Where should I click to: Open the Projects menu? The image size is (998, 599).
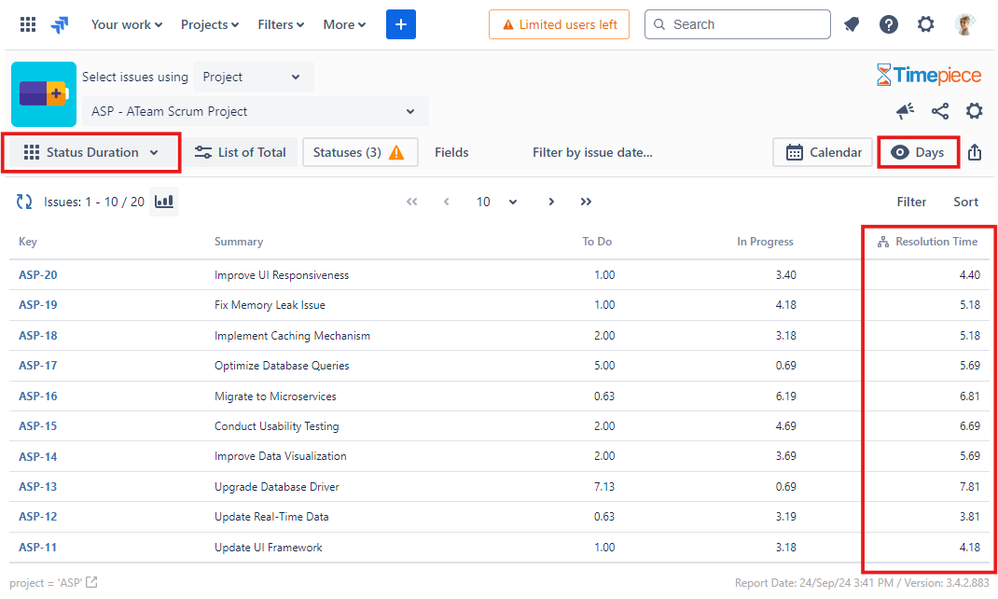coord(210,24)
